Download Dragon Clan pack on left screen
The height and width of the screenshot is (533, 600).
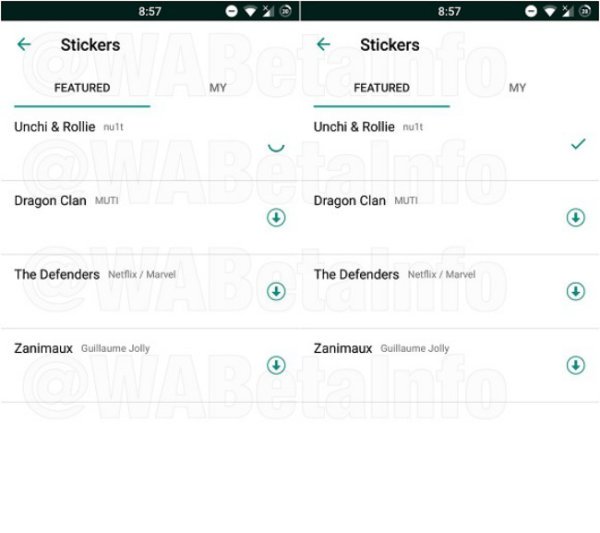click(276, 217)
